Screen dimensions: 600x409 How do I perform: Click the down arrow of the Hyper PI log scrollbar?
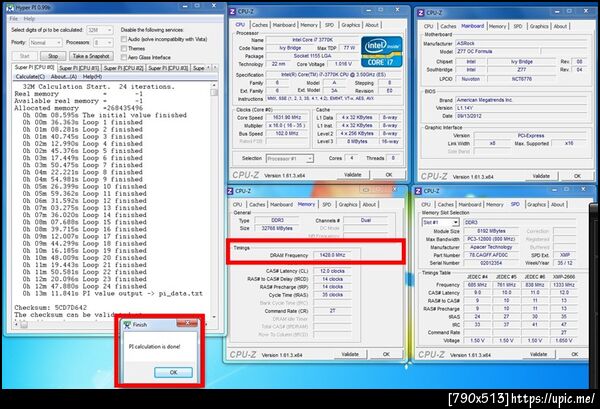pyautogui.click(x=214, y=317)
